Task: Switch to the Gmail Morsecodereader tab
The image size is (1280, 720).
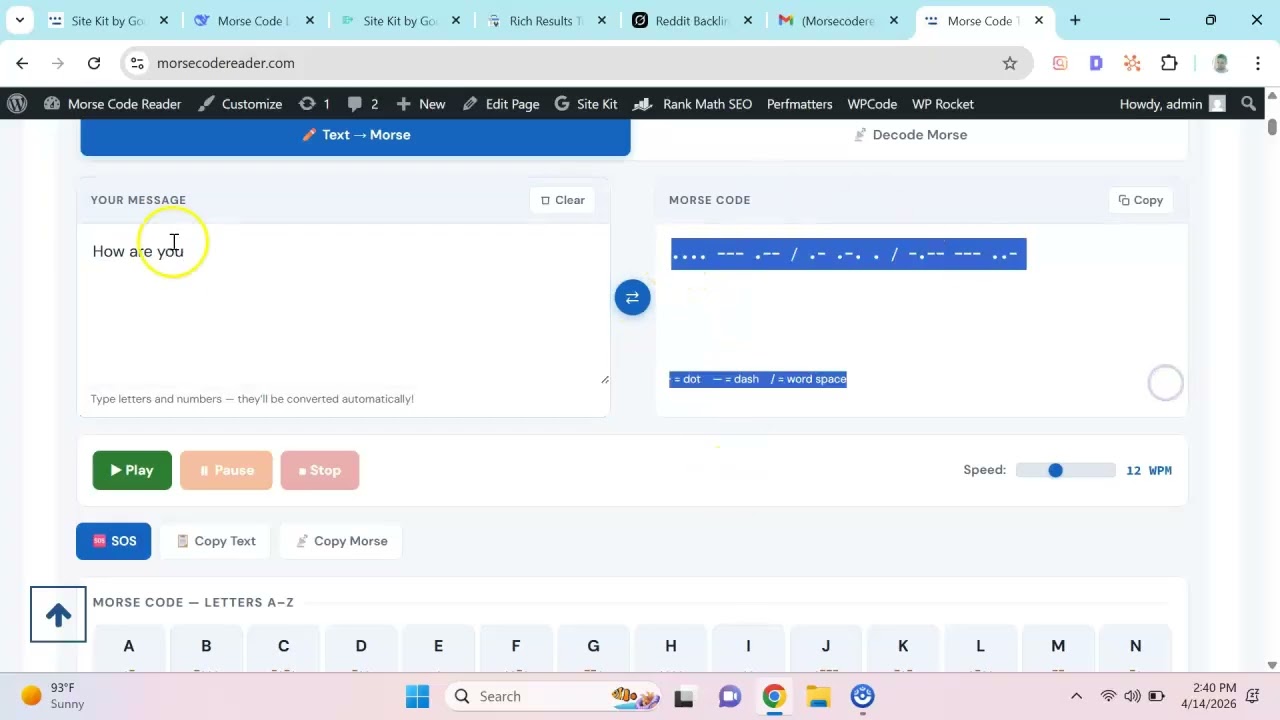Action: pyautogui.click(x=838, y=20)
